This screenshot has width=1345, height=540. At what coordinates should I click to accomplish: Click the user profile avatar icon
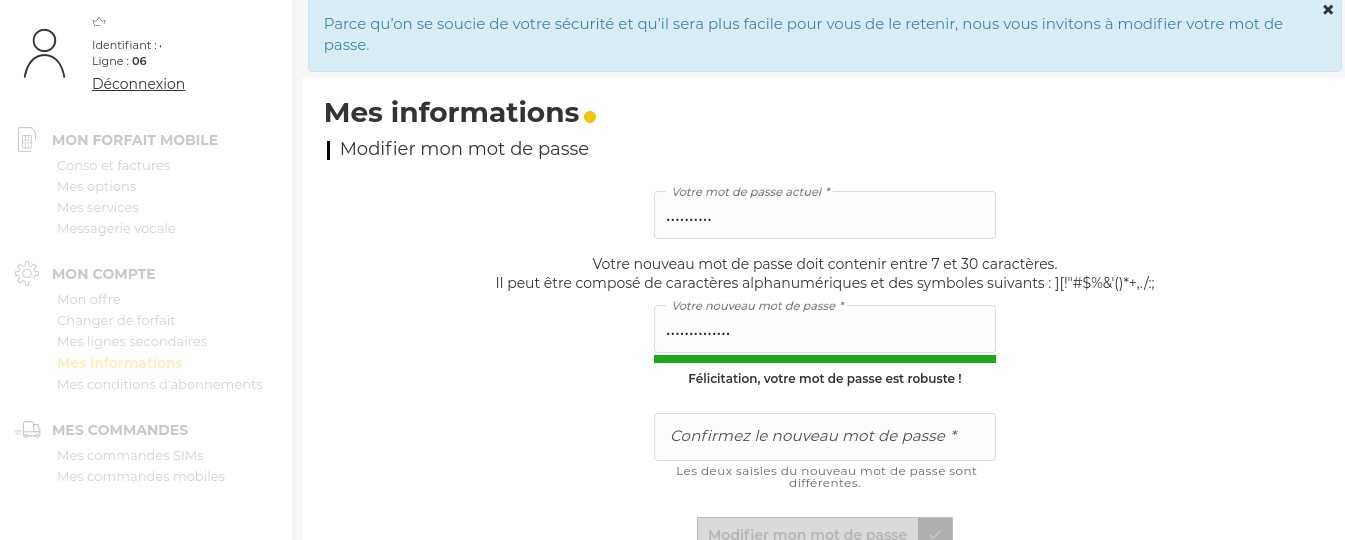[x=44, y=54]
